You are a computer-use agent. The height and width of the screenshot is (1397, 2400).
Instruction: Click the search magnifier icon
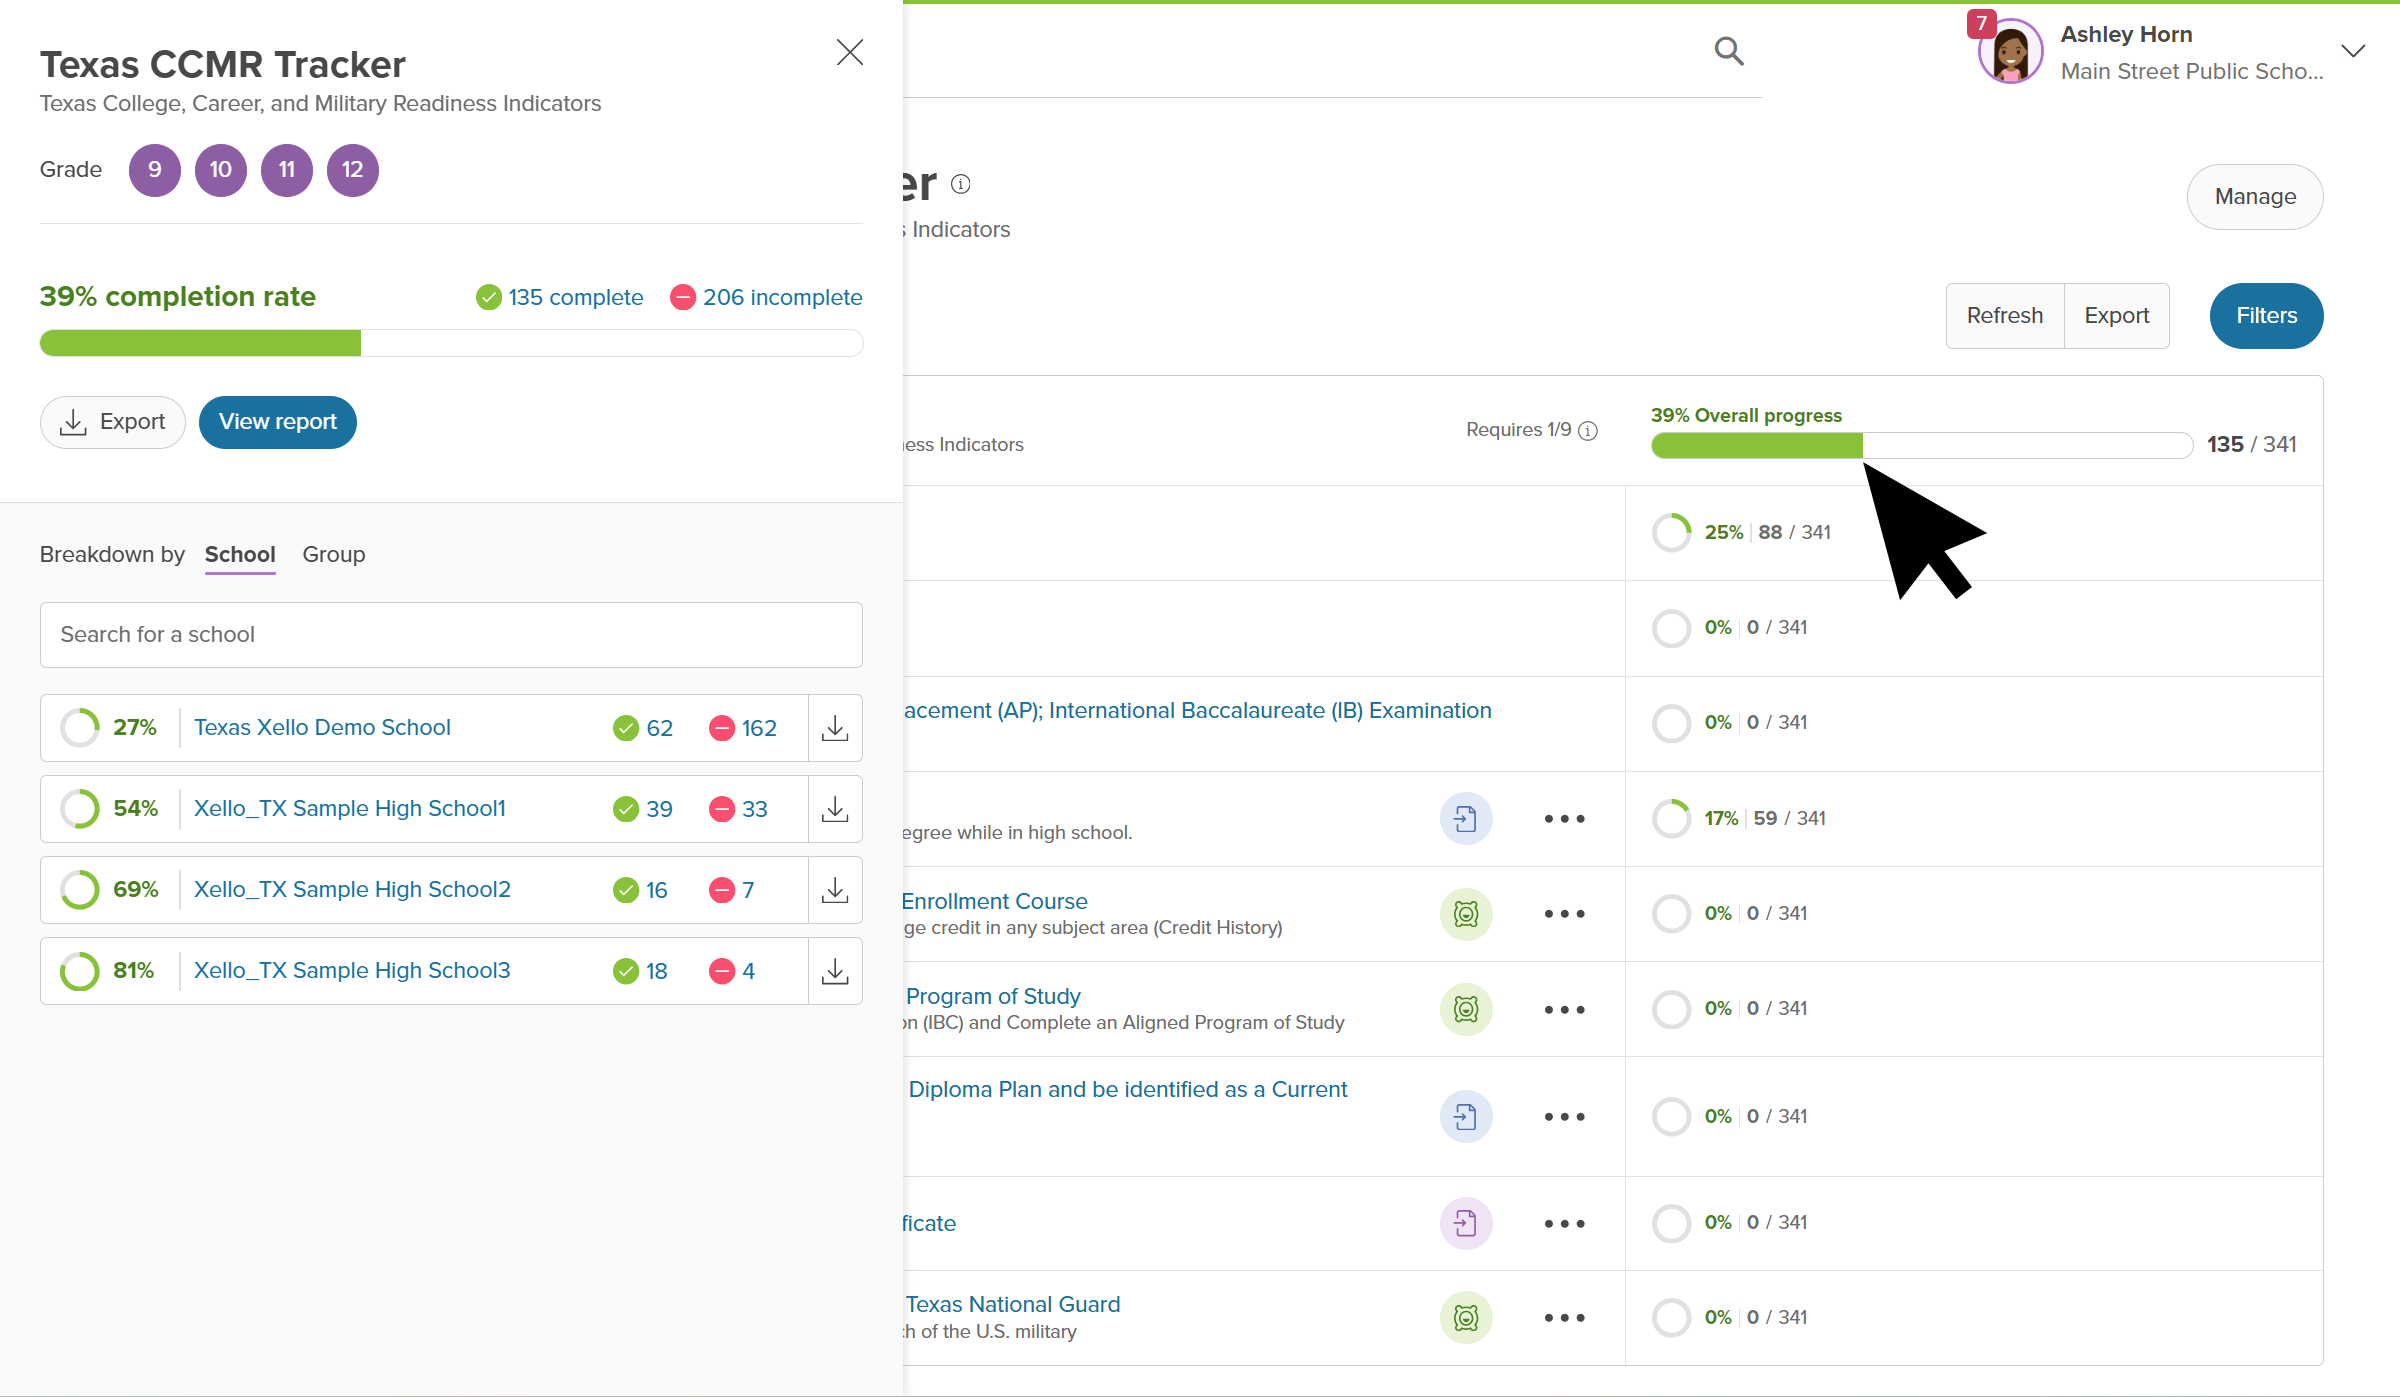(1728, 51)
